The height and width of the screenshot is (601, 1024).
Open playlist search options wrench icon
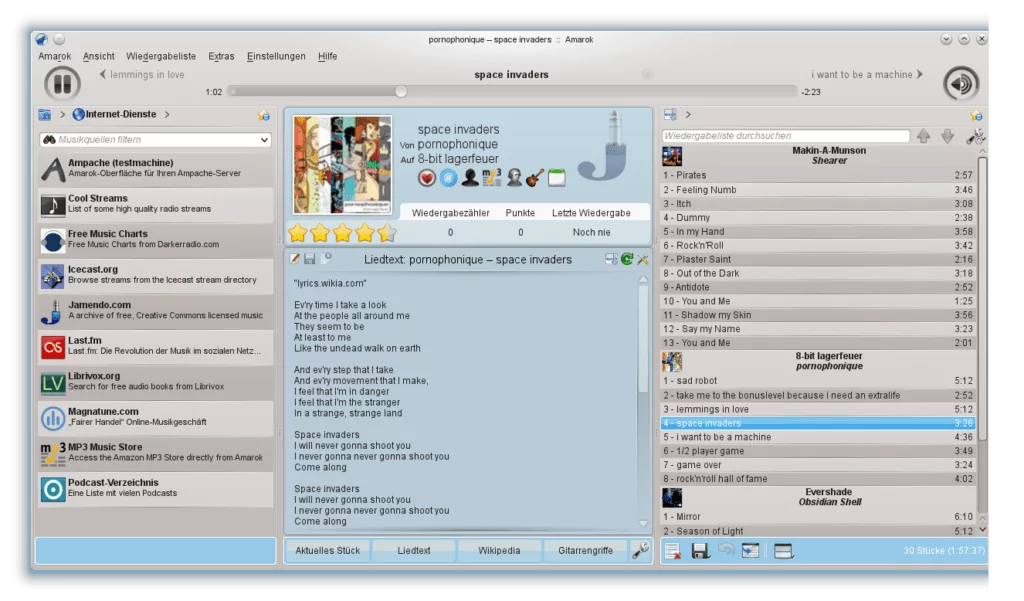coord(976,136)
